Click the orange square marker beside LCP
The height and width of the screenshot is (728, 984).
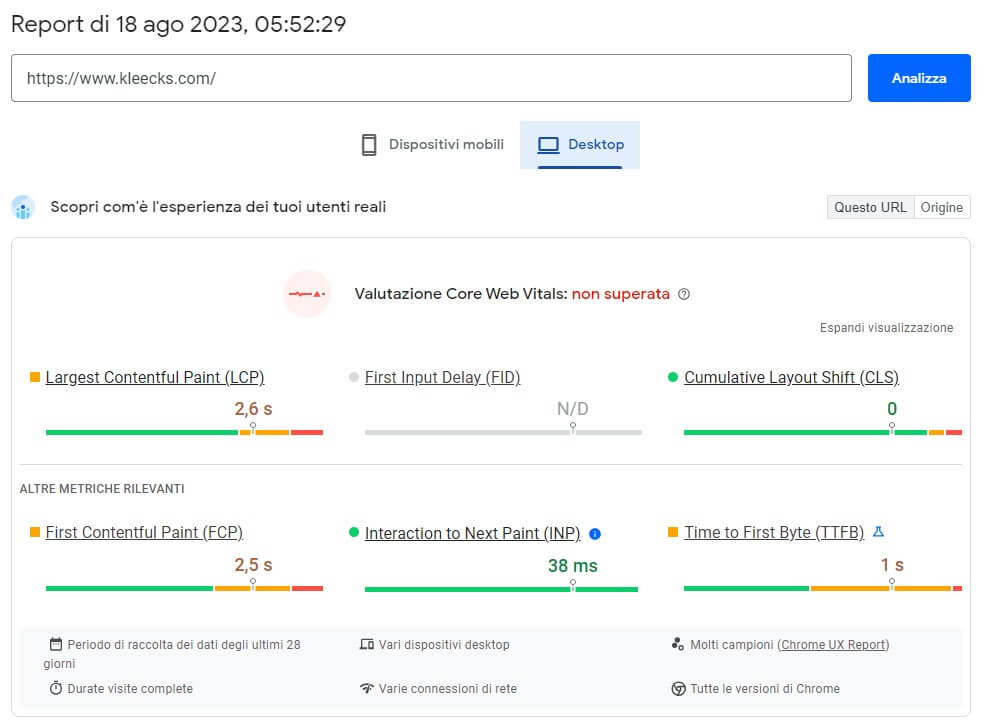click(35, 377)
